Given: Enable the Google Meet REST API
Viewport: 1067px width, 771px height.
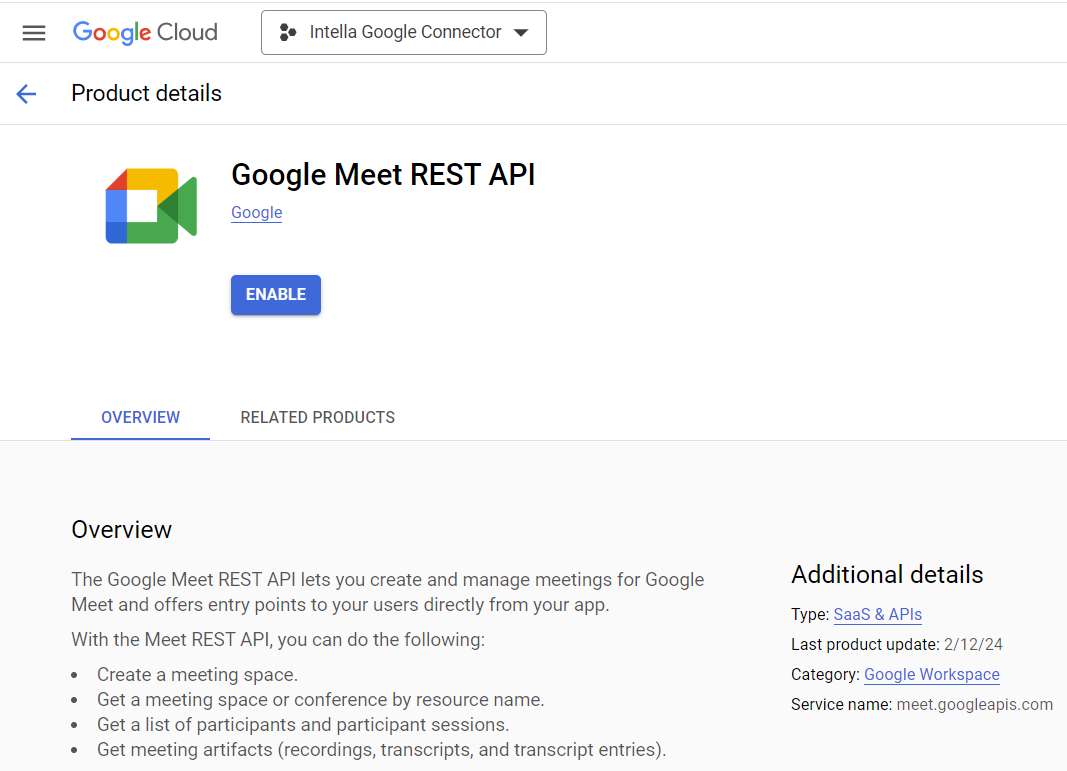Looking at the screenshot, I should (x=276, y=295).
